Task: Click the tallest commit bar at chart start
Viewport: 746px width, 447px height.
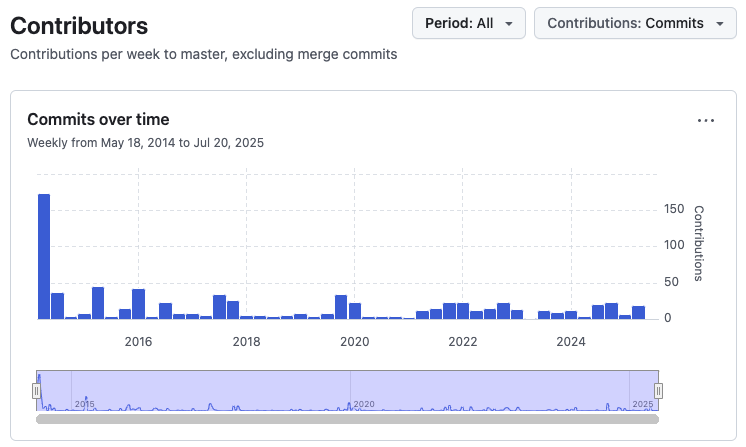Action: [x=44, y=256]
